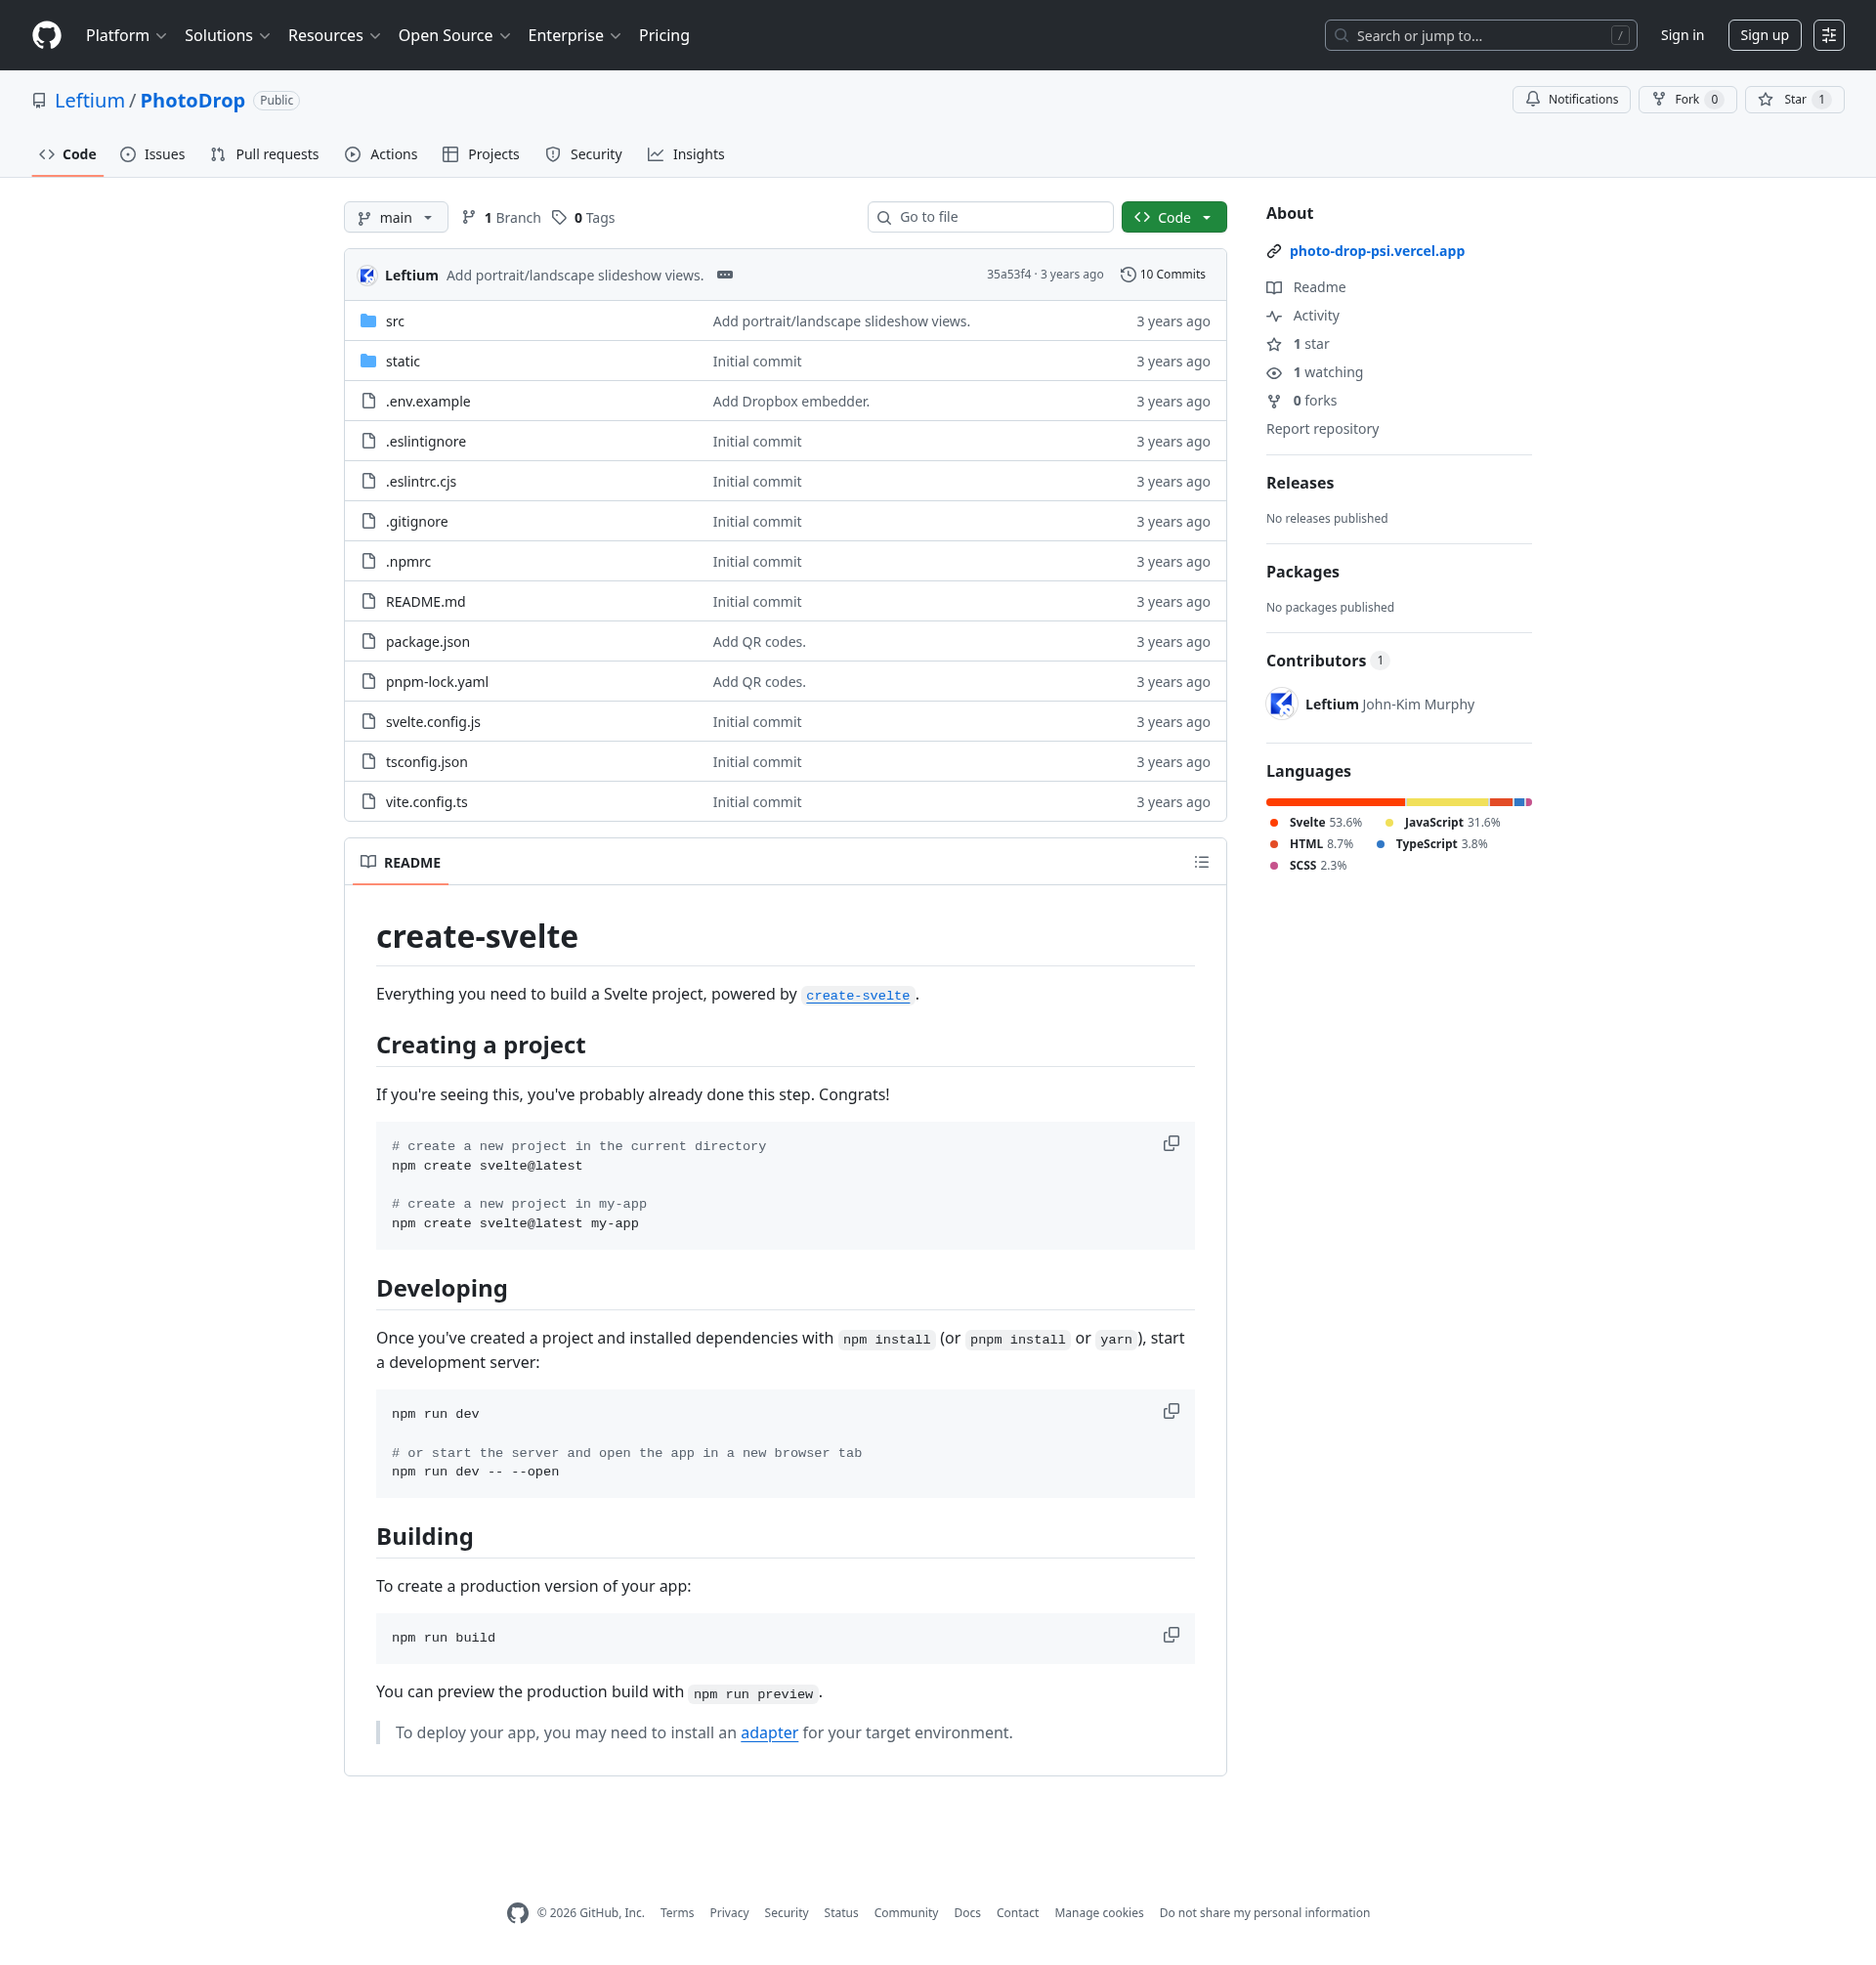Star the PhotoDrop repository
1876x1965 pixels.
coord(1794,99)
